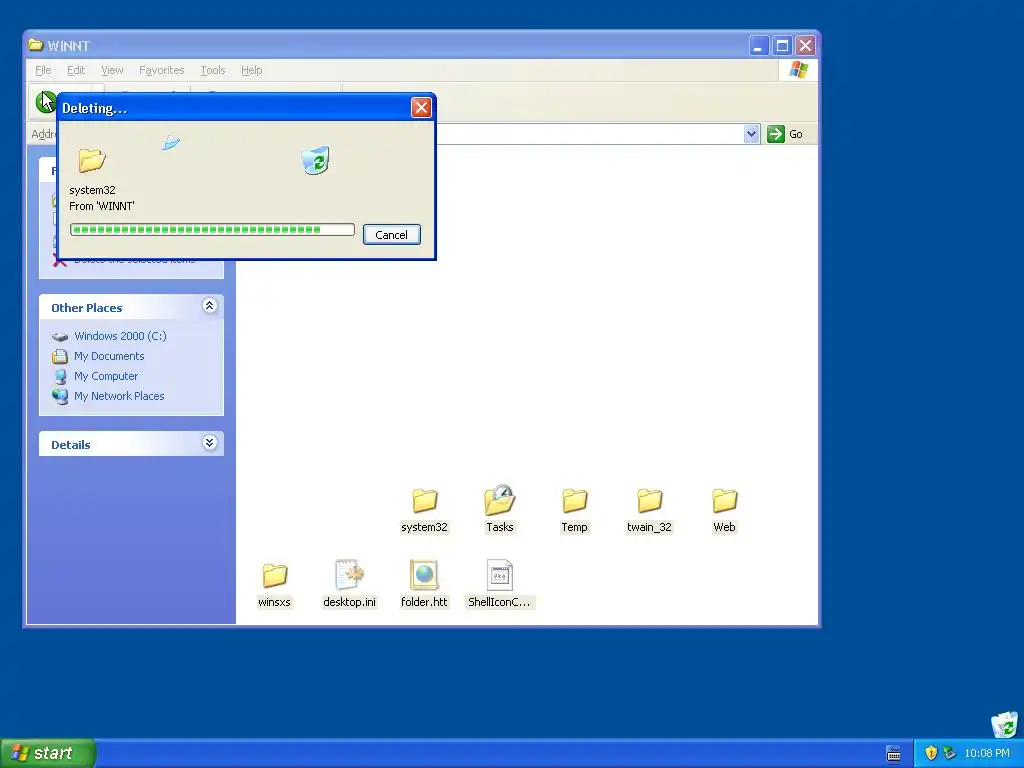This screenshot has height=768, width=1024.
Task: Click the My Documents icon in Other Places
Action: click(x=60, y=356)
